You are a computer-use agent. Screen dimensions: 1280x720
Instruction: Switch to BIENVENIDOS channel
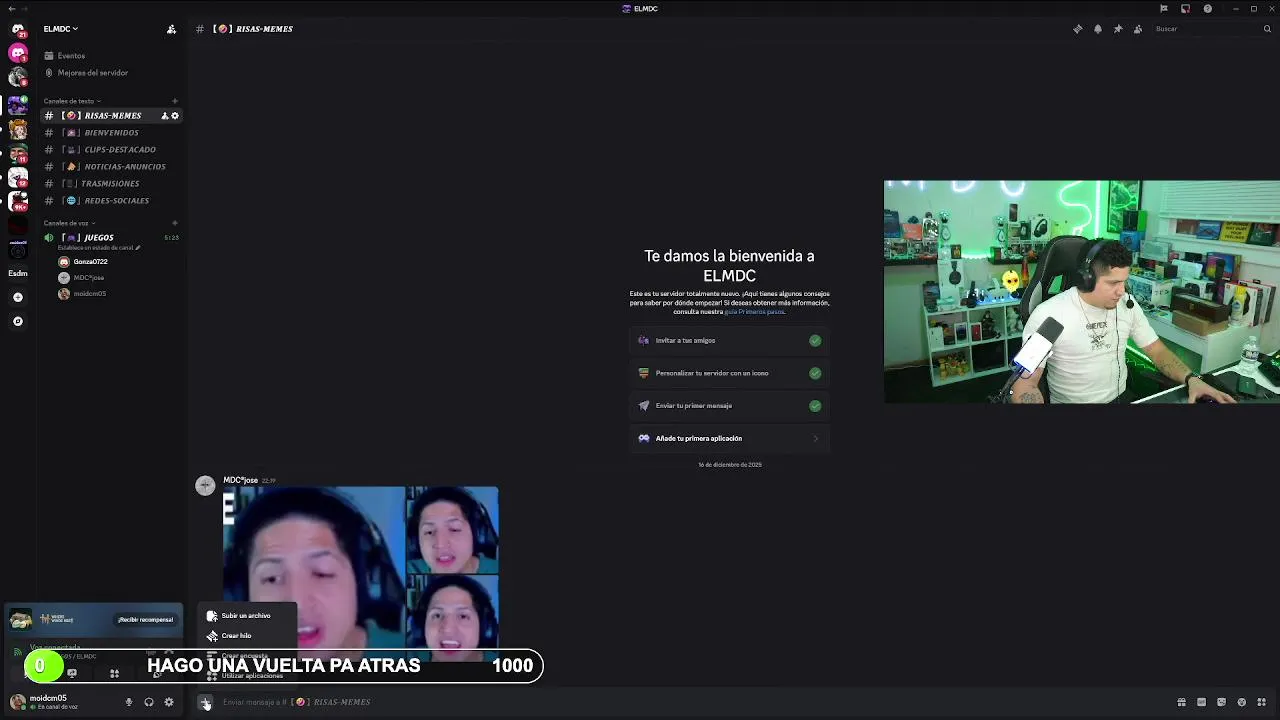click(111, 133)
